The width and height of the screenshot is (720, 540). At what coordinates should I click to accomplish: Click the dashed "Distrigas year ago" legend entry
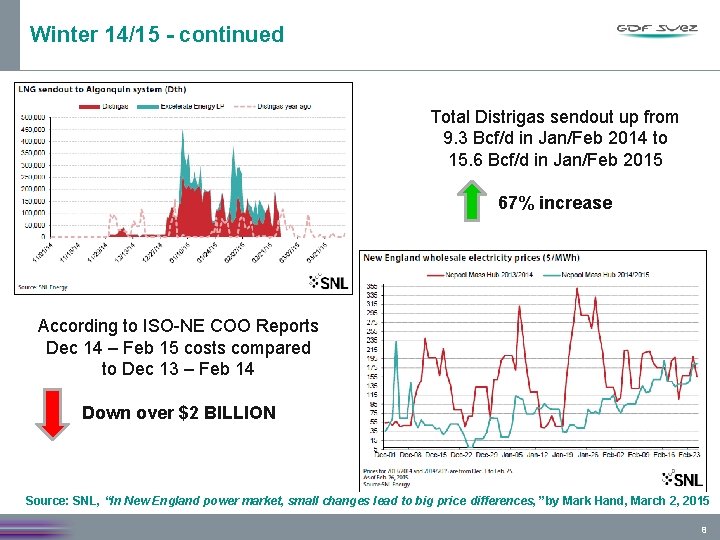272,107
